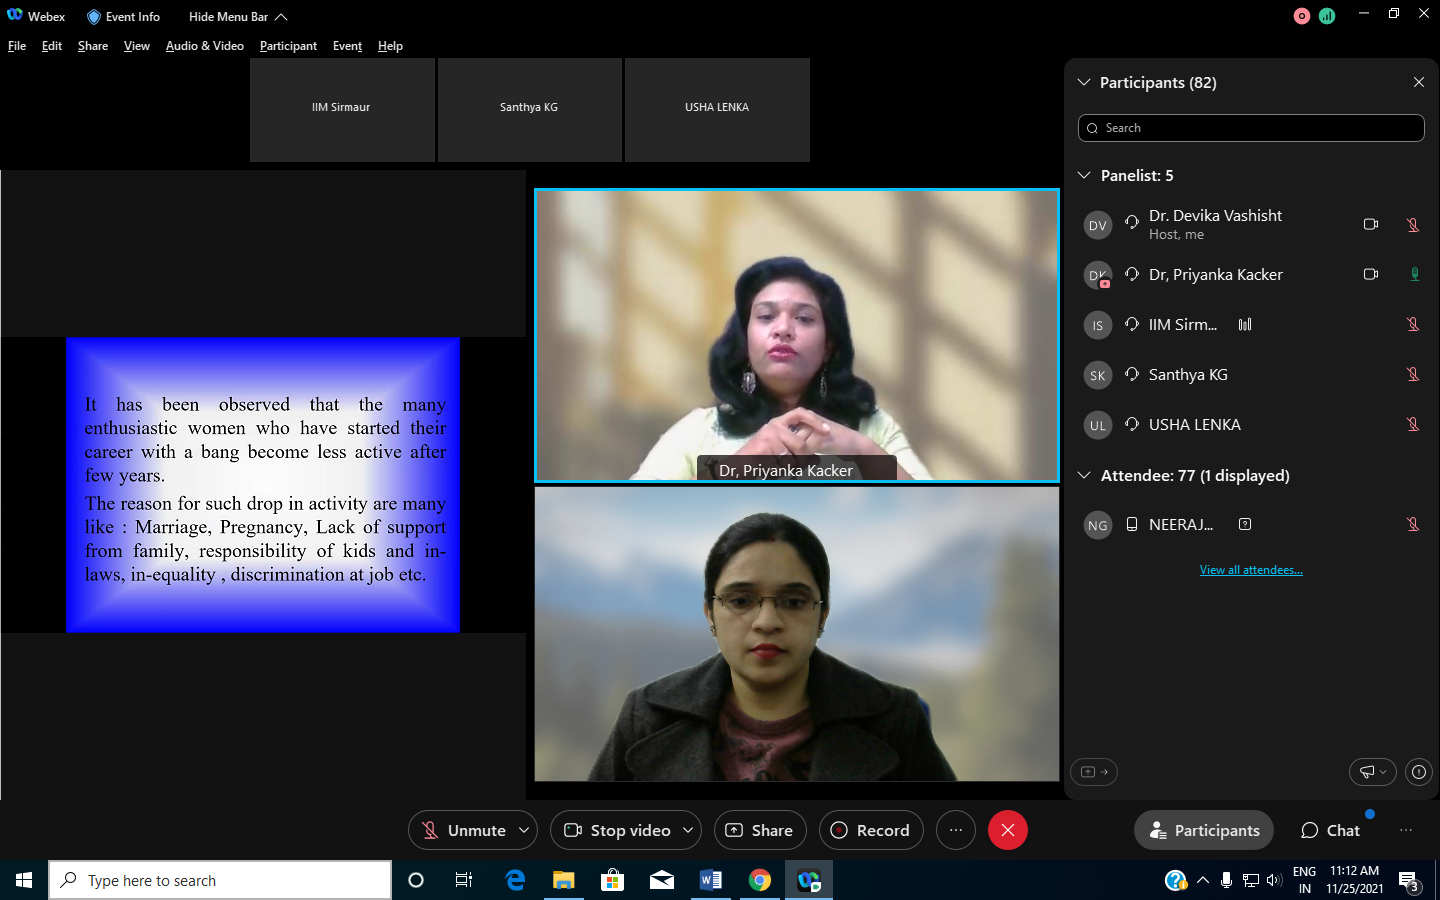The width and height of the screenshot is (1440, 900).
Task: Click the move-to-attendee icon at panel bottom
Action: (x=1094, y=772)
